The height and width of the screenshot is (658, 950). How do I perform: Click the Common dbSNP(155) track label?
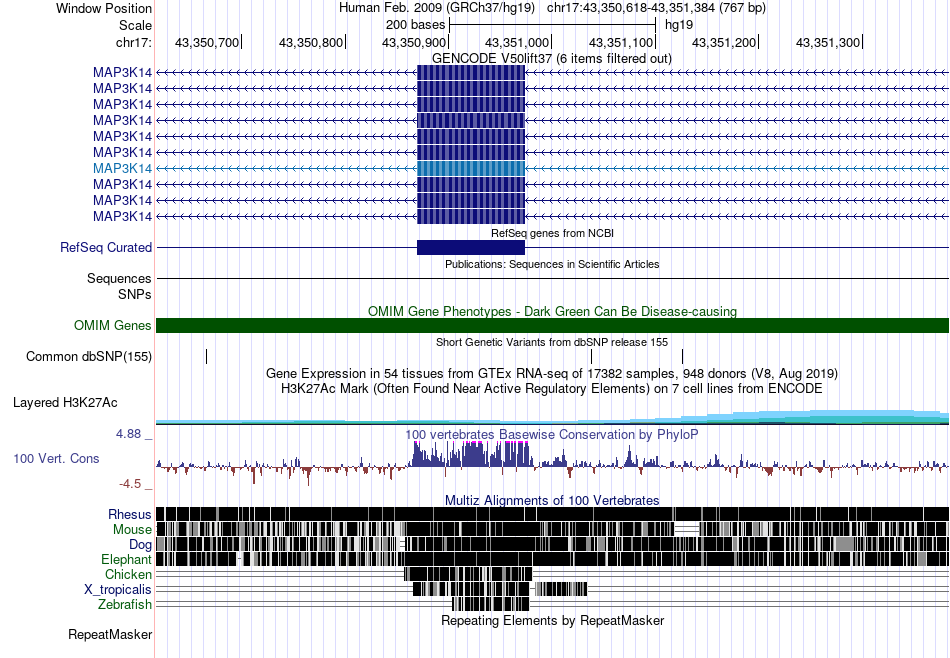click(x=89, y=356)
